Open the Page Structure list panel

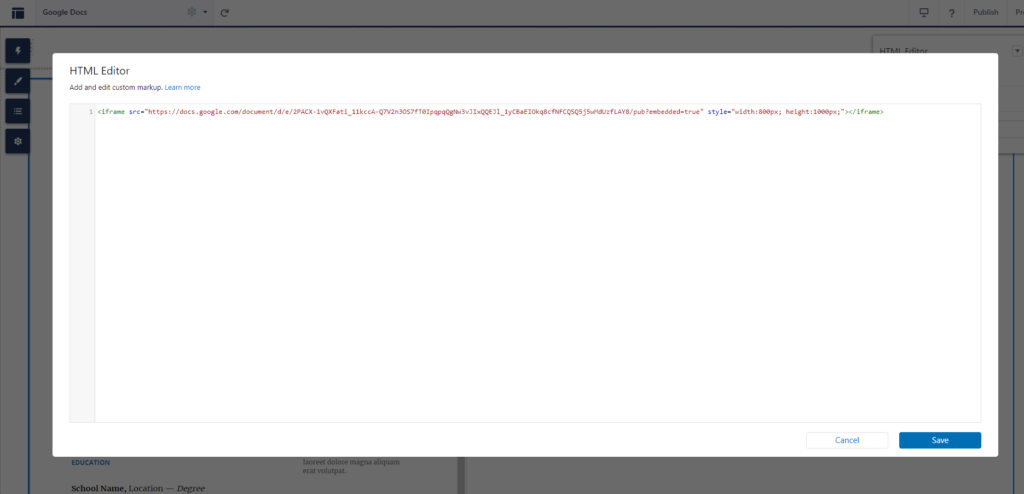tap(18, 111)
